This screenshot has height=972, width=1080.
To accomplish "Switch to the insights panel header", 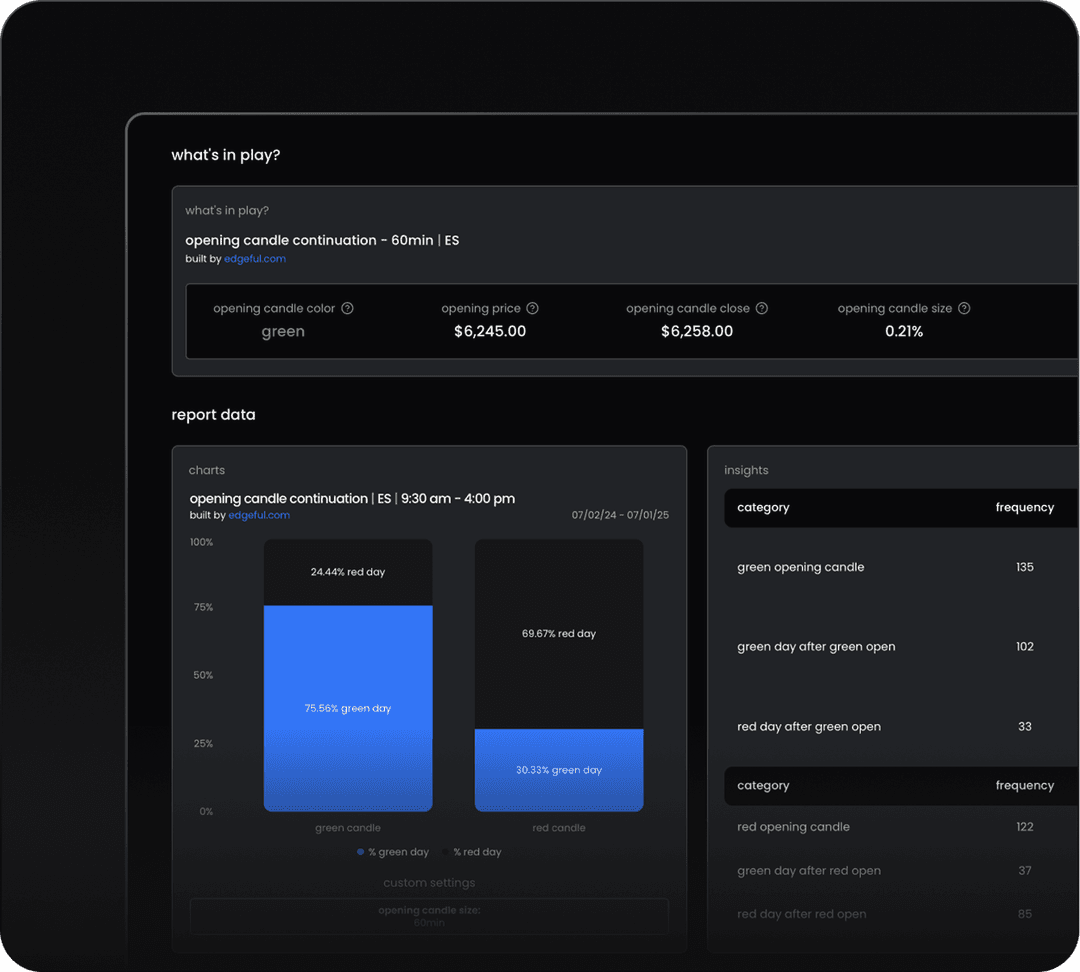I will point(746,470).
